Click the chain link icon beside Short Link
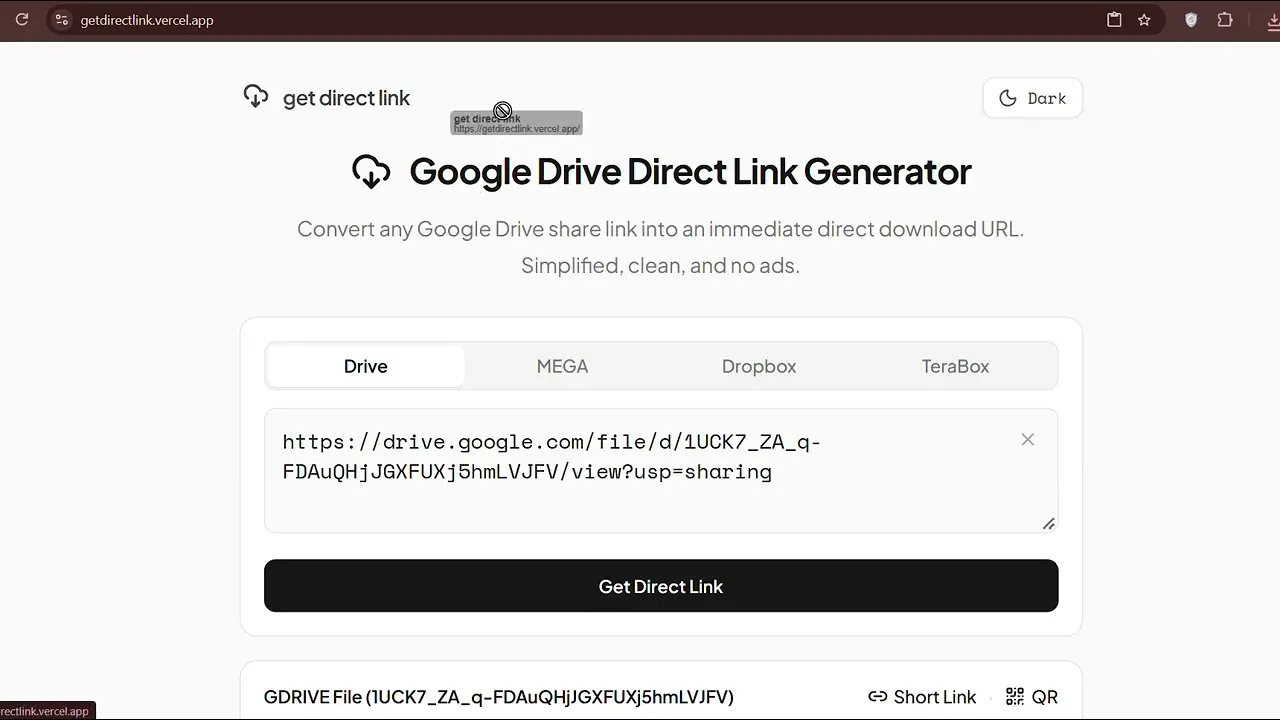 [x=878, y=697]
